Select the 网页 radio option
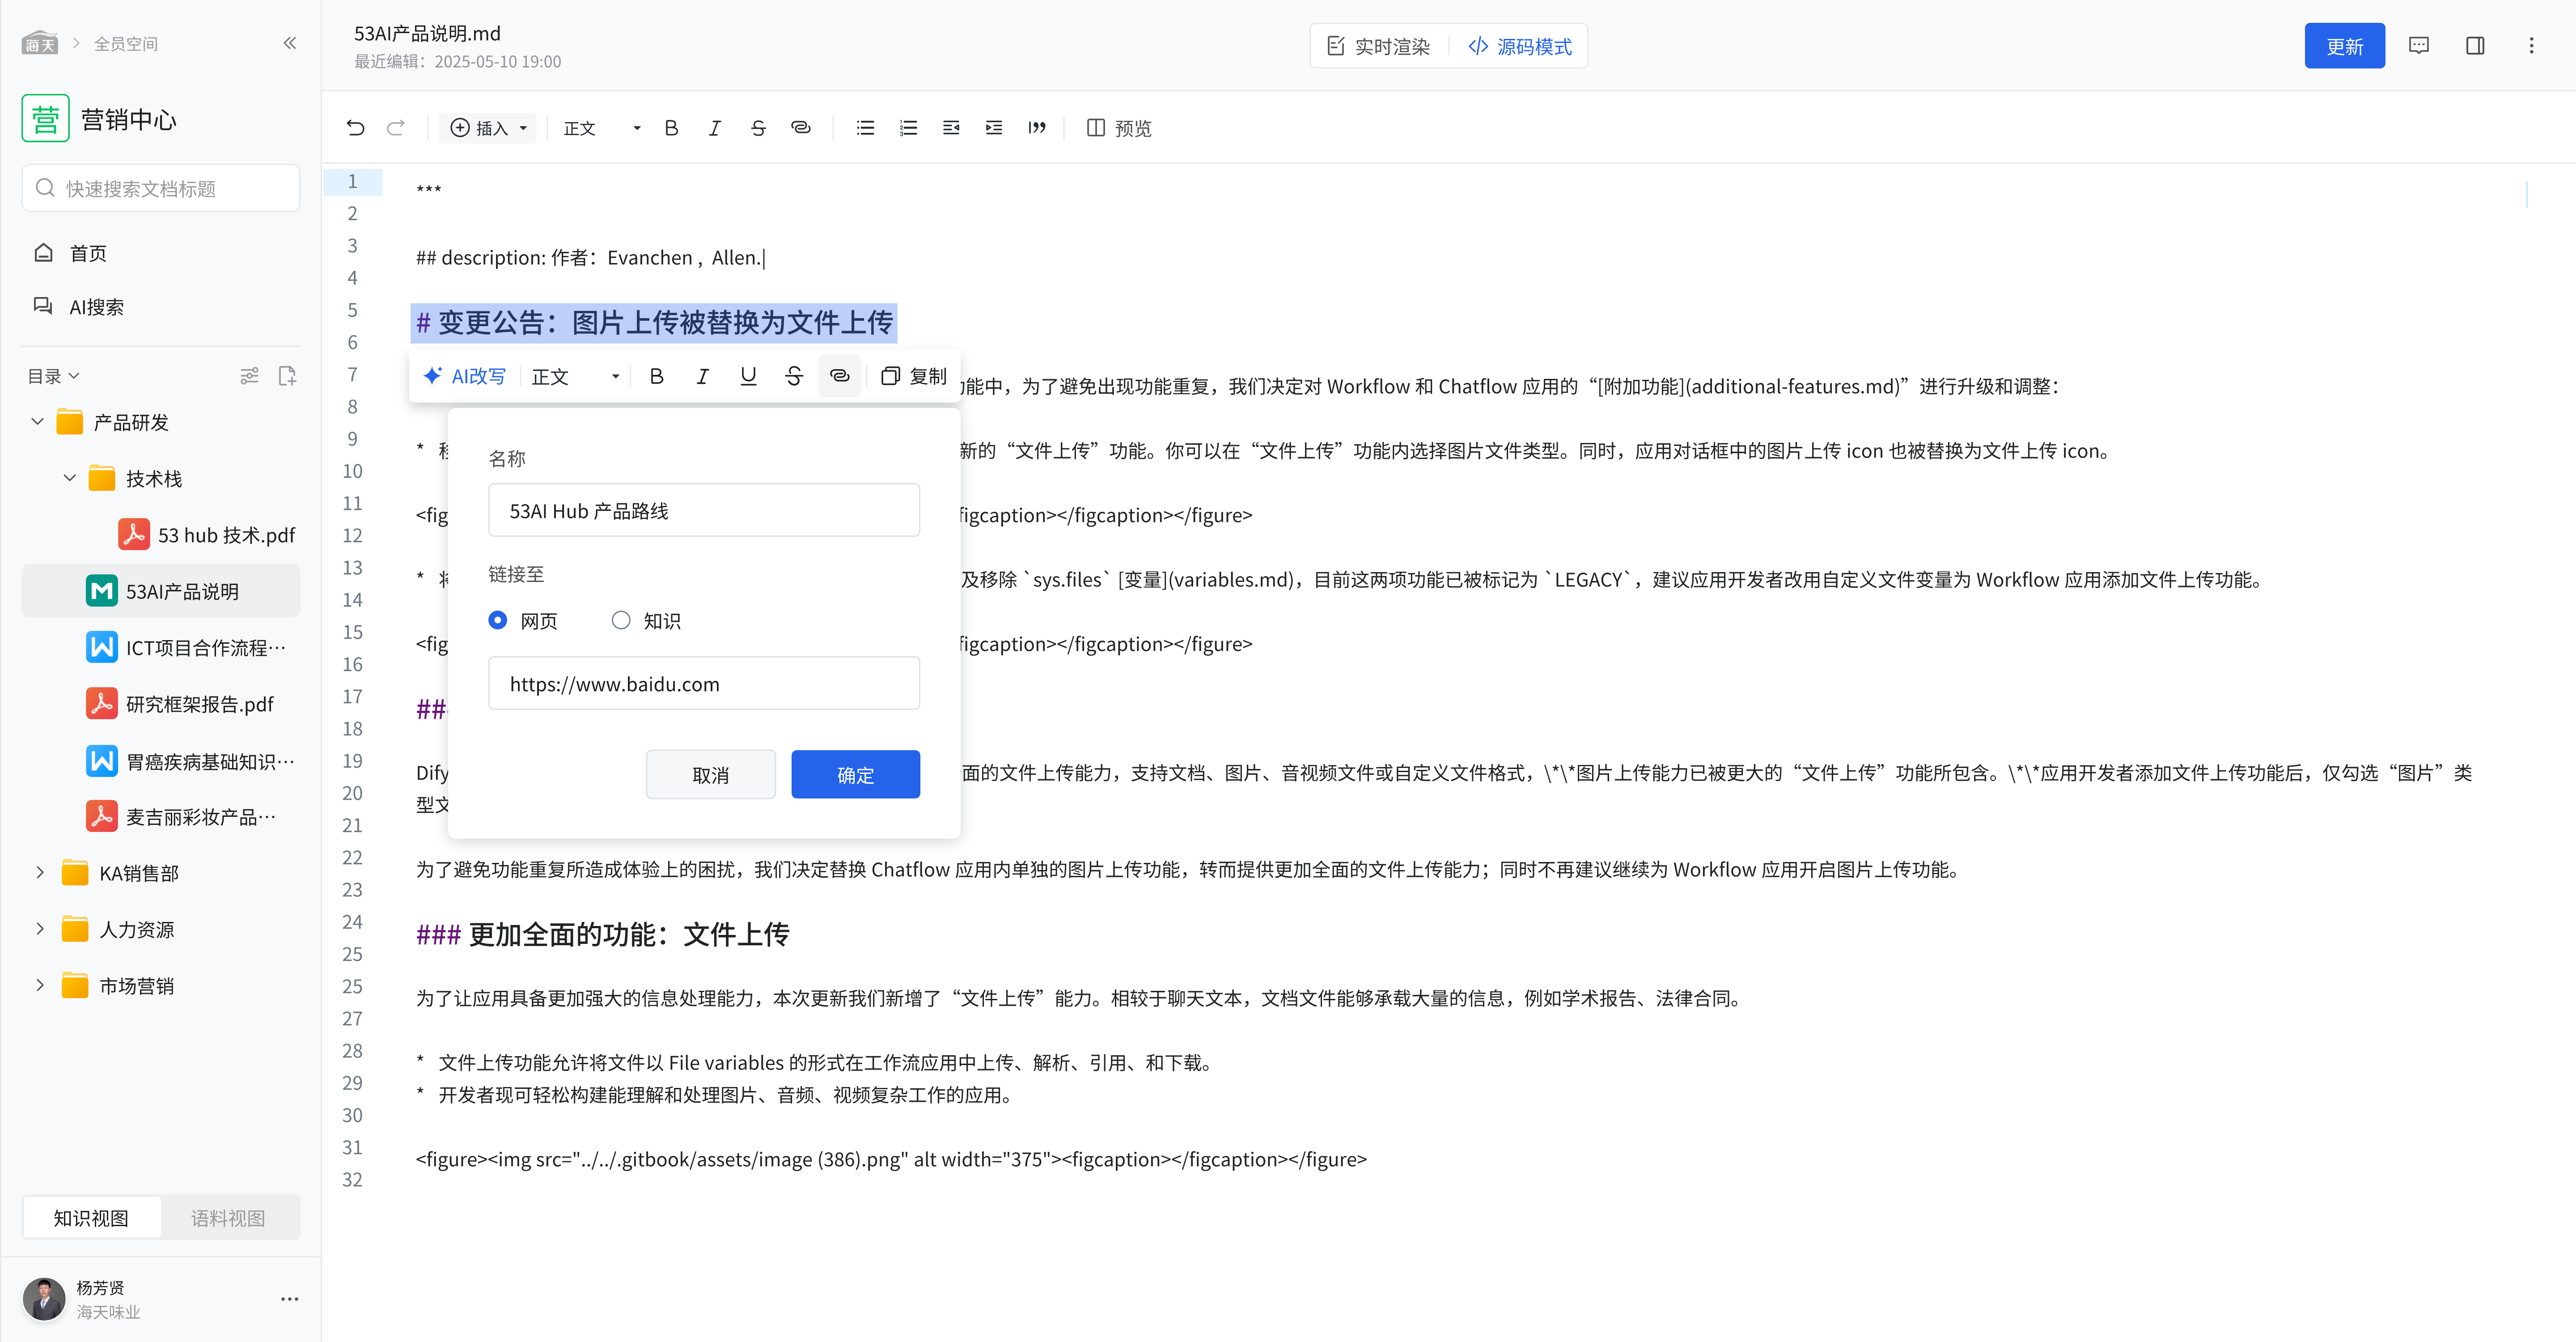This screenshot has width=2576, height=1342. point(498,621)
